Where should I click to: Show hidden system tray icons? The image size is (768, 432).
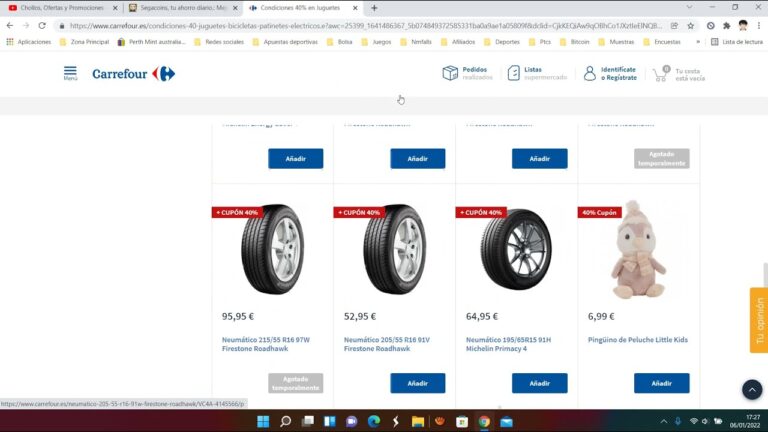click(x=664, y=421)
